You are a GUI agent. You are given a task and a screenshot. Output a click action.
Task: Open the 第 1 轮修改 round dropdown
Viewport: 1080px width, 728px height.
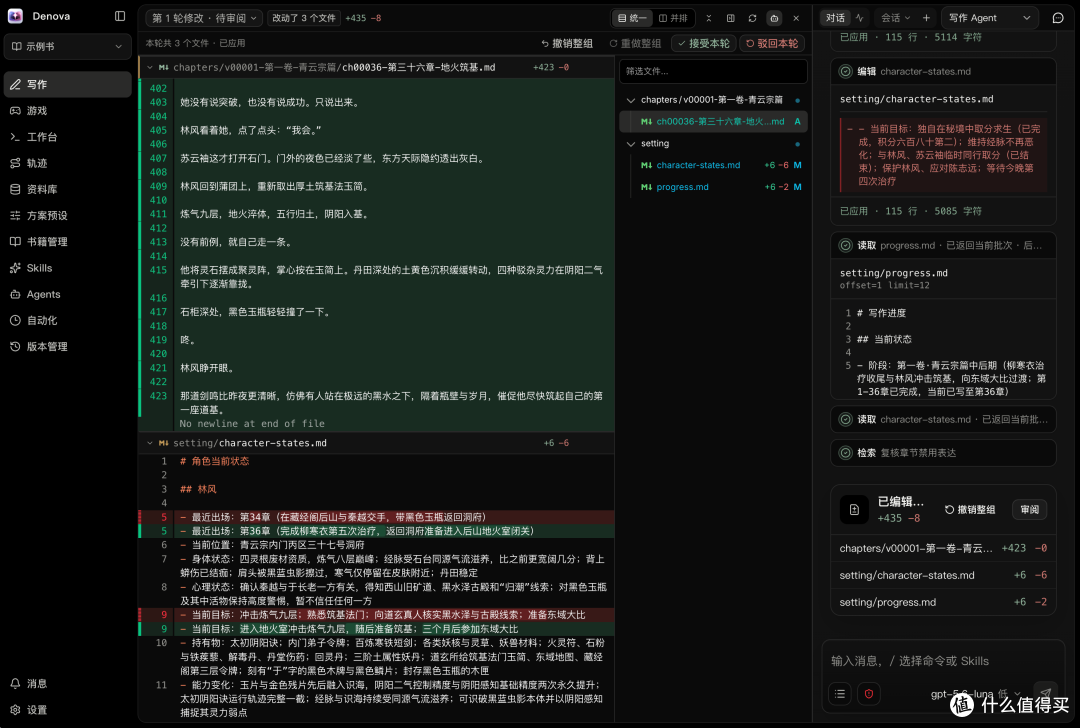[x=204, y=18]
